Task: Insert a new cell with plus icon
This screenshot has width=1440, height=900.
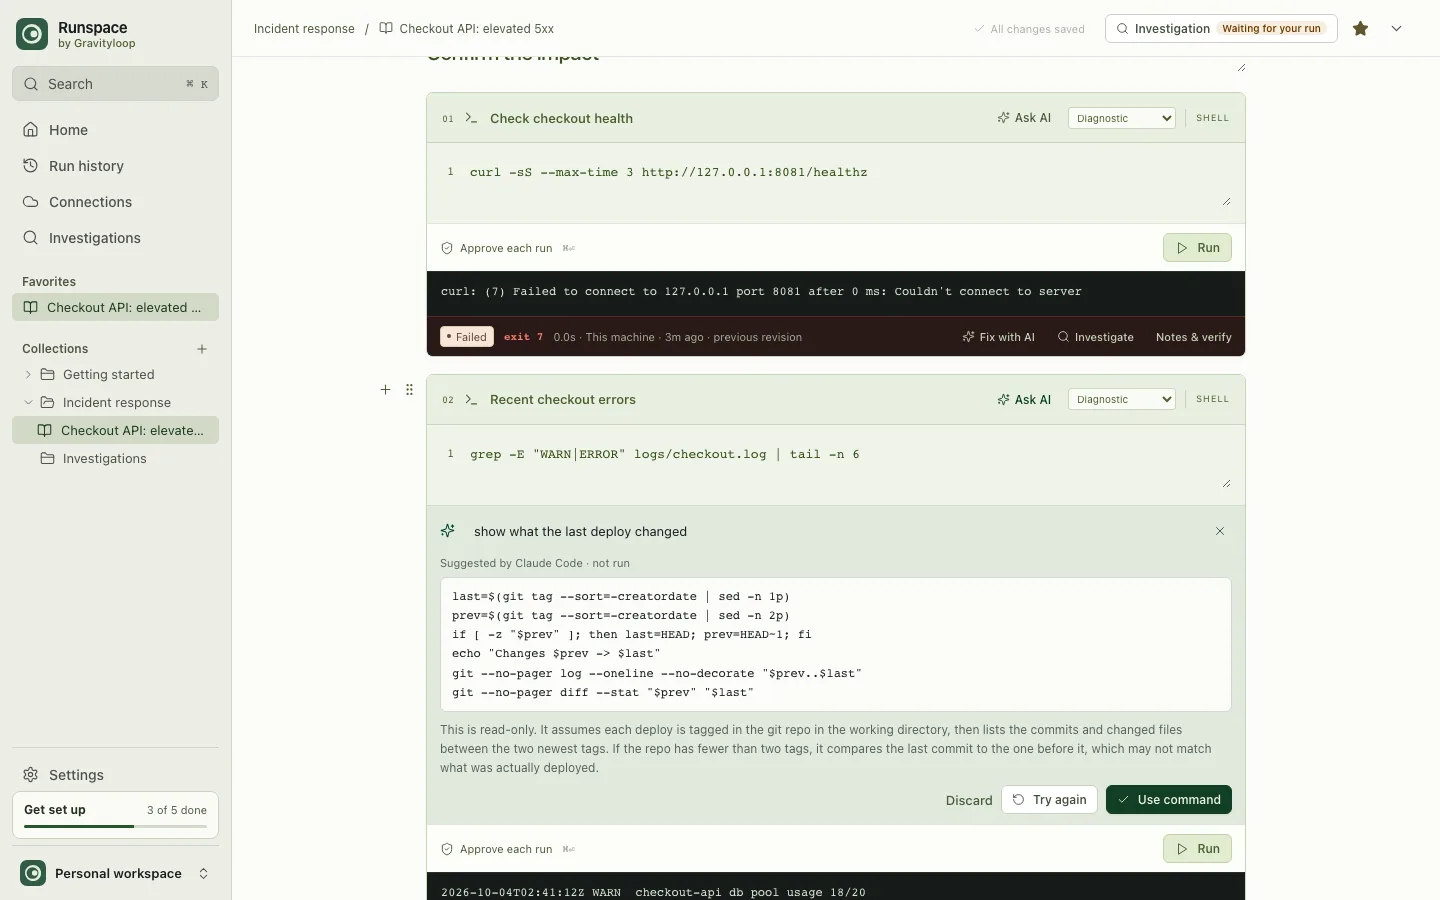Action: click(x=385, y=390)
